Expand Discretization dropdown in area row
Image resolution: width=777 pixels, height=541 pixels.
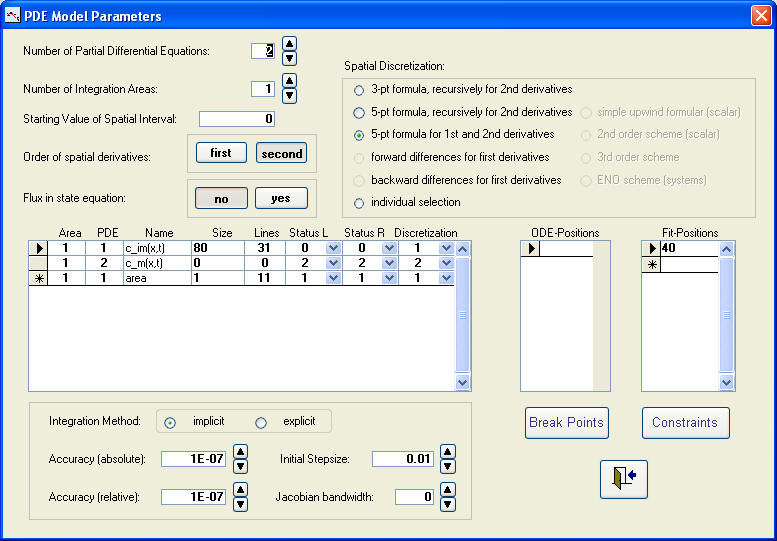click(x=446, y=278)
